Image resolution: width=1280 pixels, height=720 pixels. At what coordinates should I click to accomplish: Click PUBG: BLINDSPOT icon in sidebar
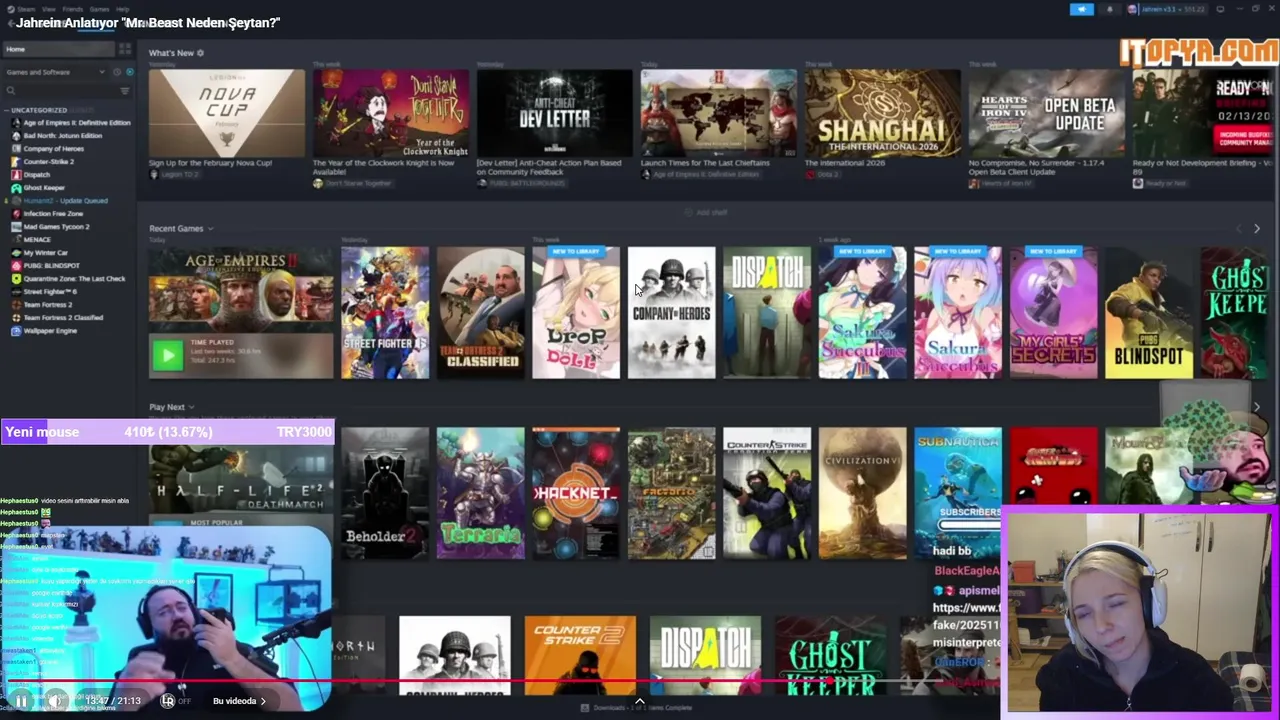tap(16, 266)
